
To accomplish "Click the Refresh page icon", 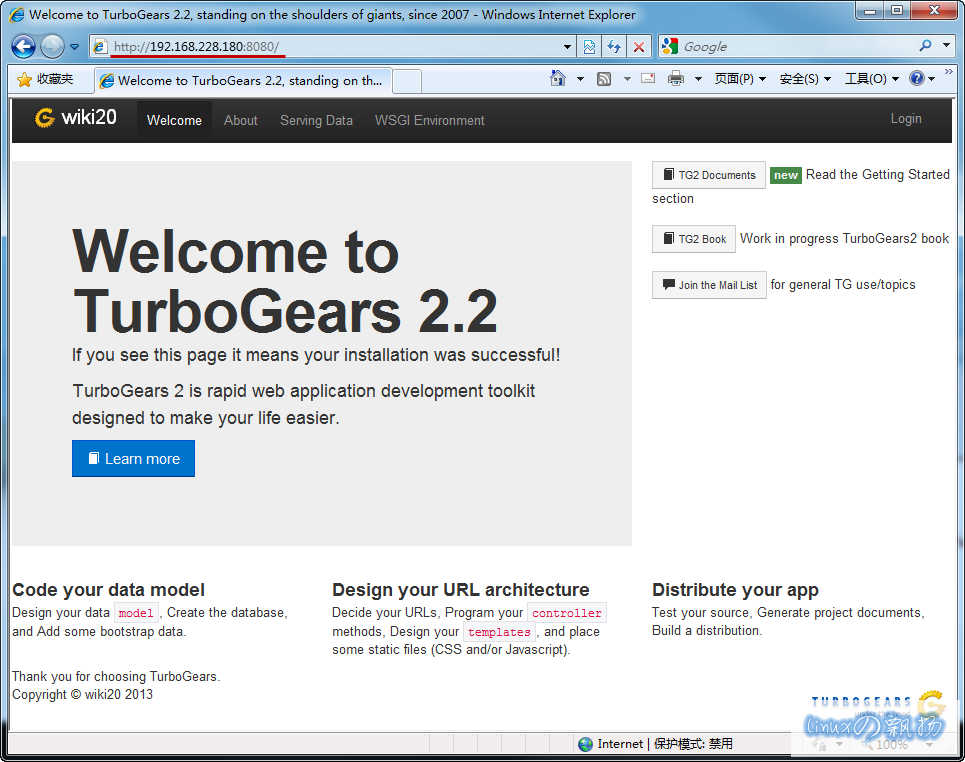I will coord(613,46).
